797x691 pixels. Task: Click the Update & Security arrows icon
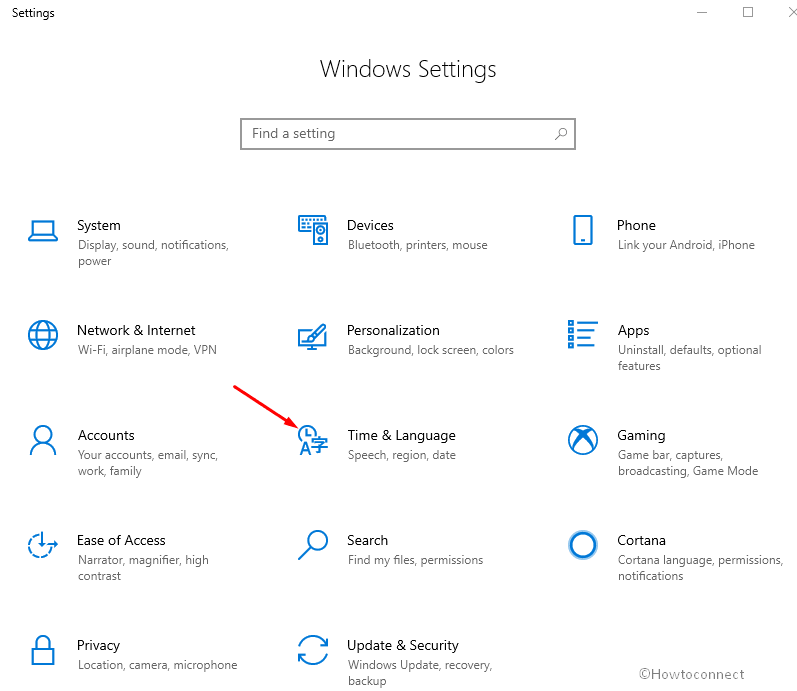click(313, 650)
